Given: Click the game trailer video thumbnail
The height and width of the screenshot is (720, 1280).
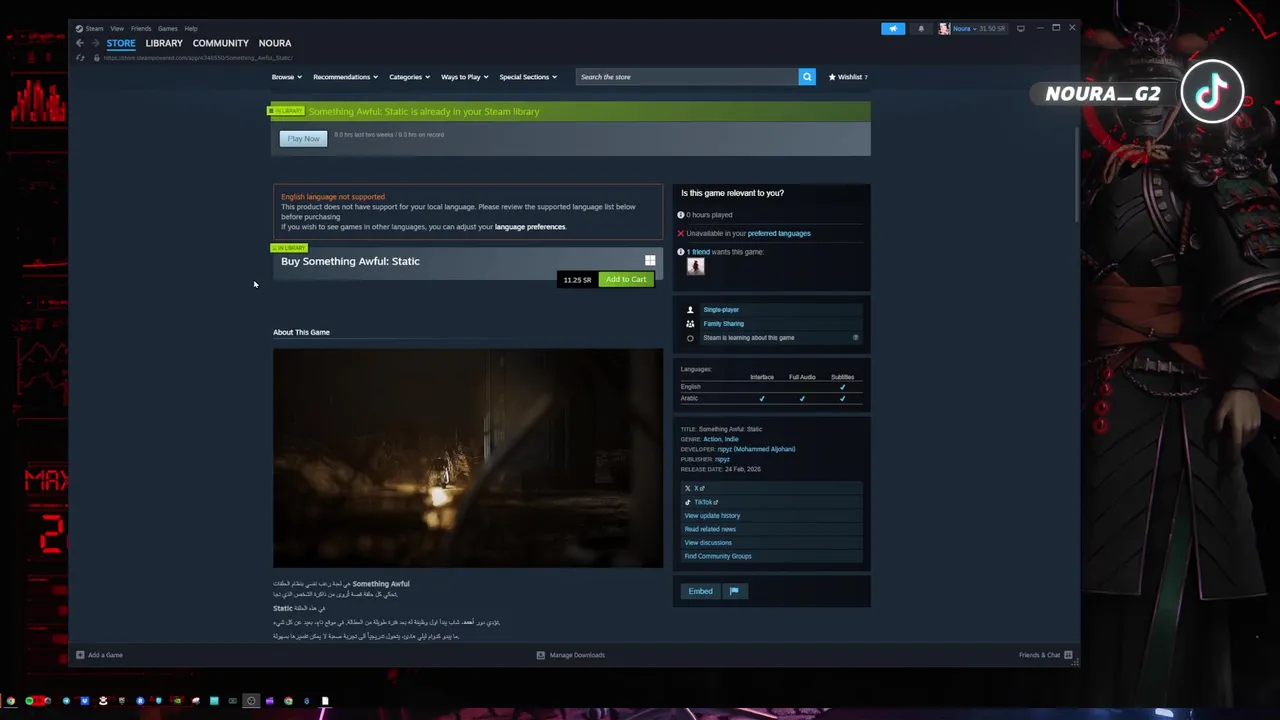Looking at the screenshot, I should pos(468,458).
